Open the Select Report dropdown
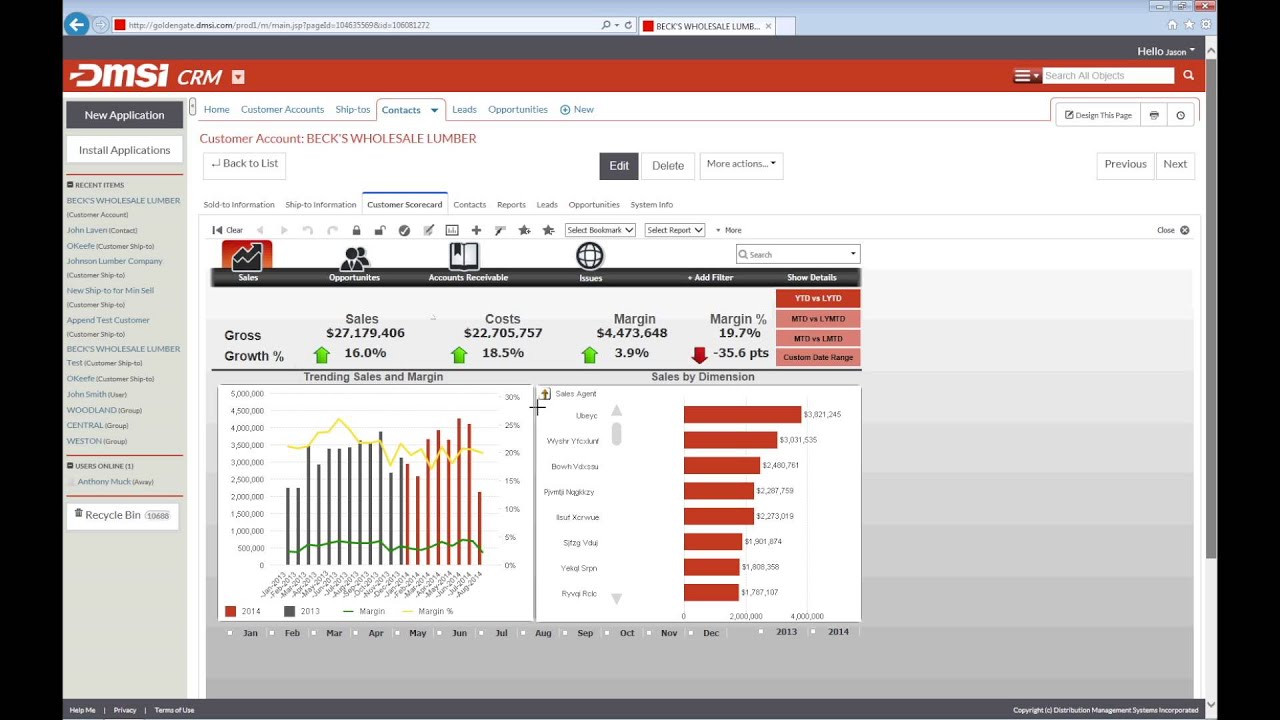This screenshot has height=720, width=1280. (675, 230)
